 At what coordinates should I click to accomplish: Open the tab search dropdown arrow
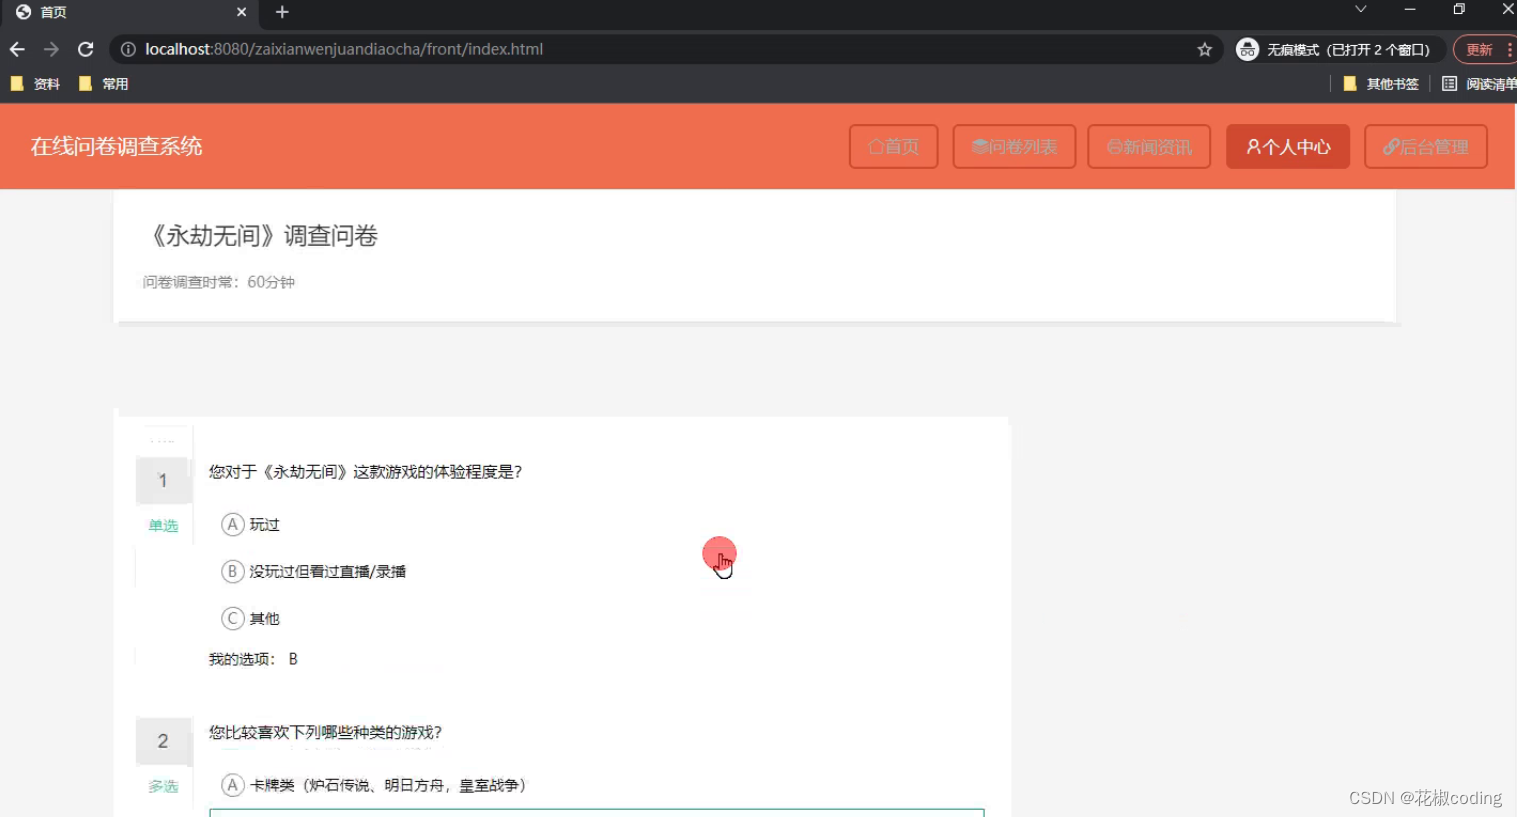click(1360, 9)
